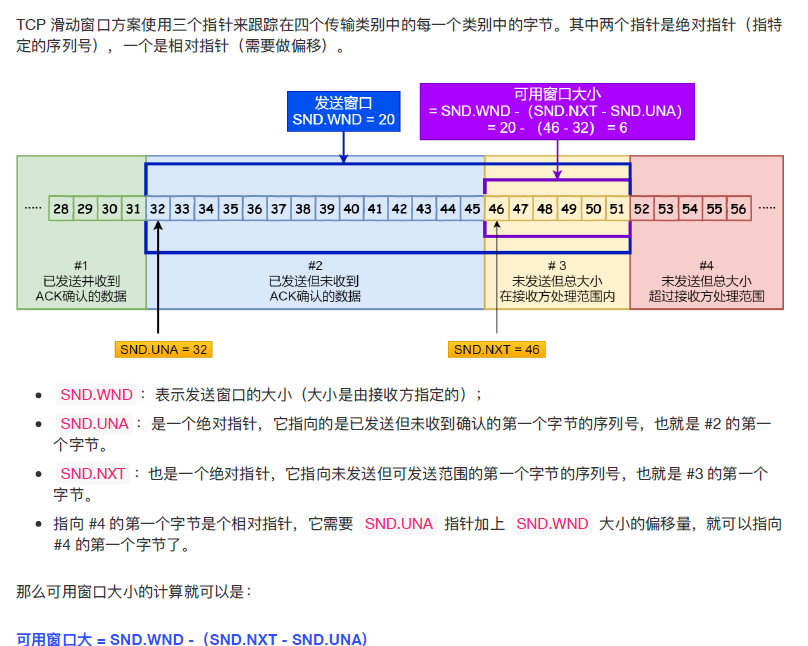Click byte cell 42 in the diagram
The image size is (808, 646).
pos(400,209)
